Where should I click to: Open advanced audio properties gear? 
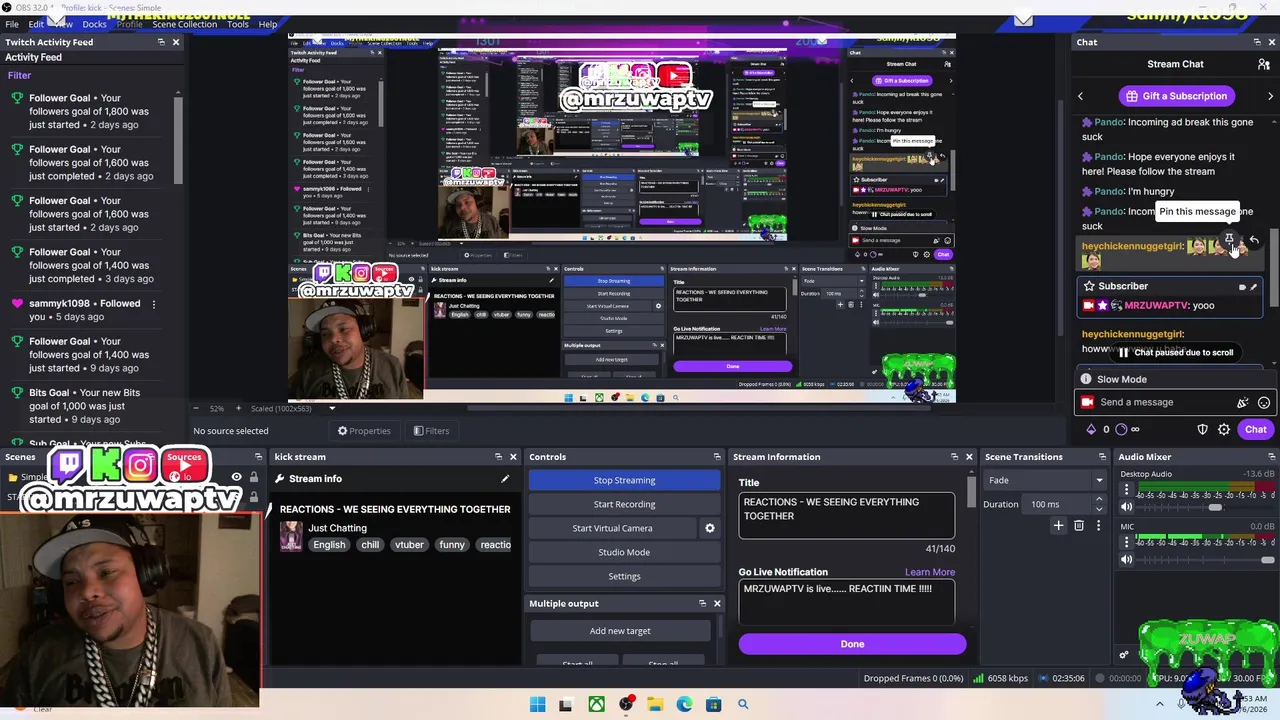(x=1124, y=655)
